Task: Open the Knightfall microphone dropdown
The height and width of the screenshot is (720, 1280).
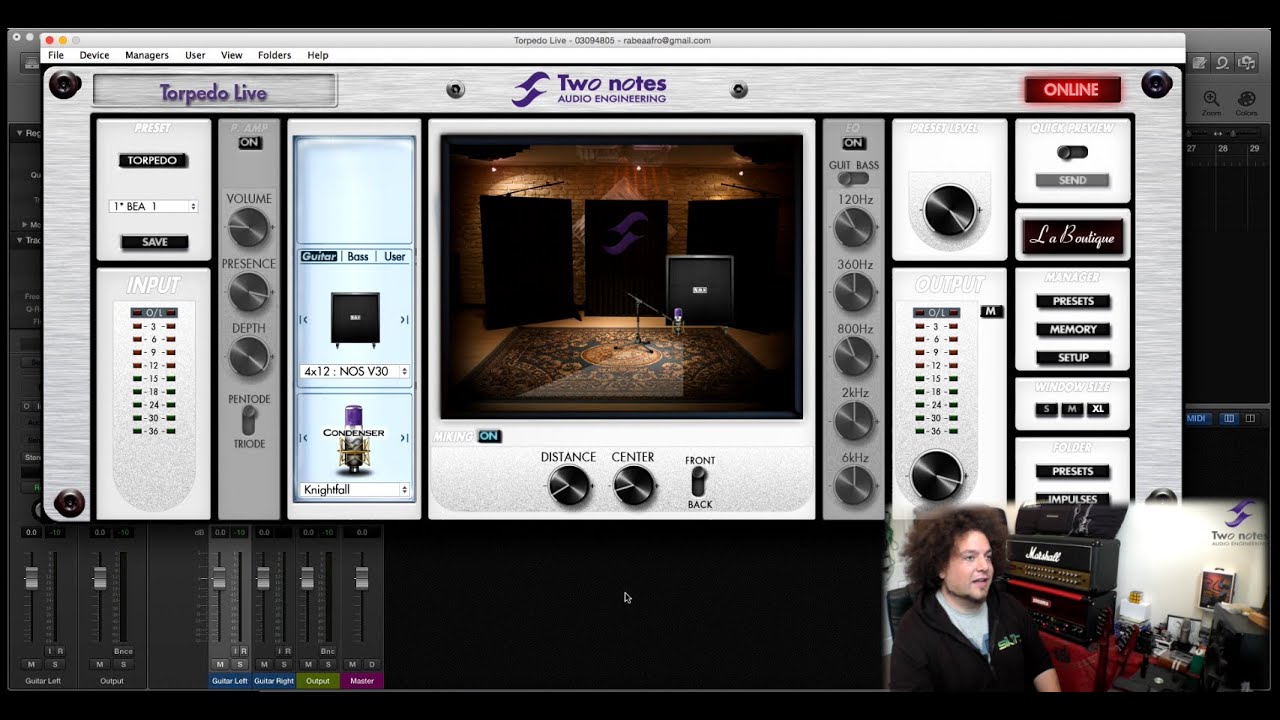Action: click(355, 490)
